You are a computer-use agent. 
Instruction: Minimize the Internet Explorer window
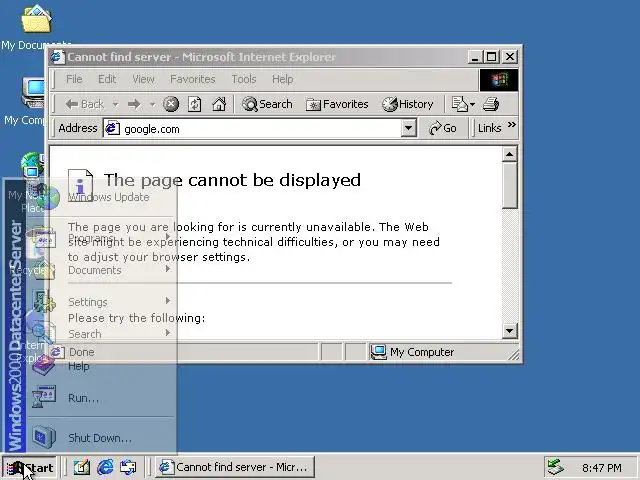tap(474, 57)
